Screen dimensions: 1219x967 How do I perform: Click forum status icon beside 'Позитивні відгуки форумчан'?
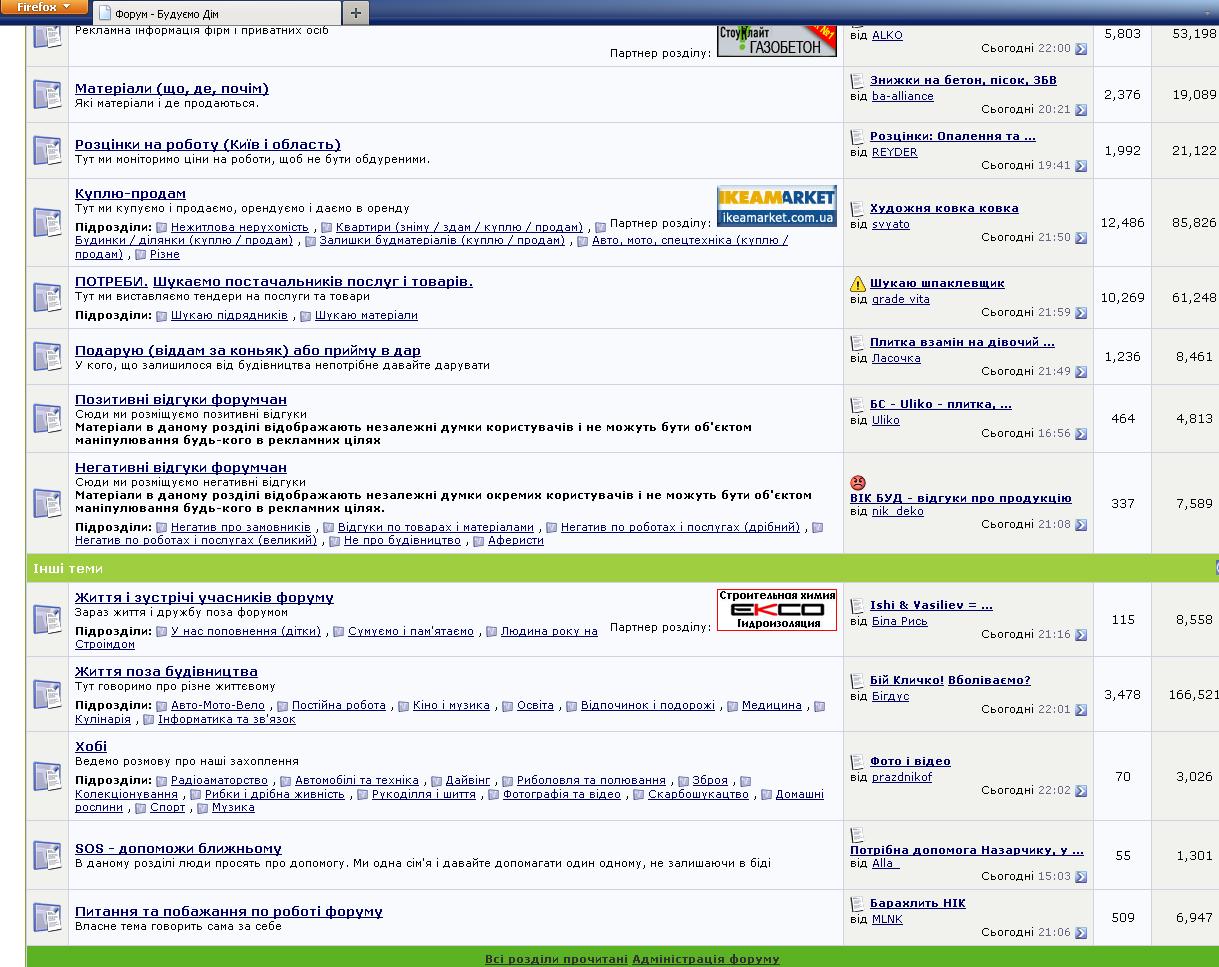(x=48, y=419)
